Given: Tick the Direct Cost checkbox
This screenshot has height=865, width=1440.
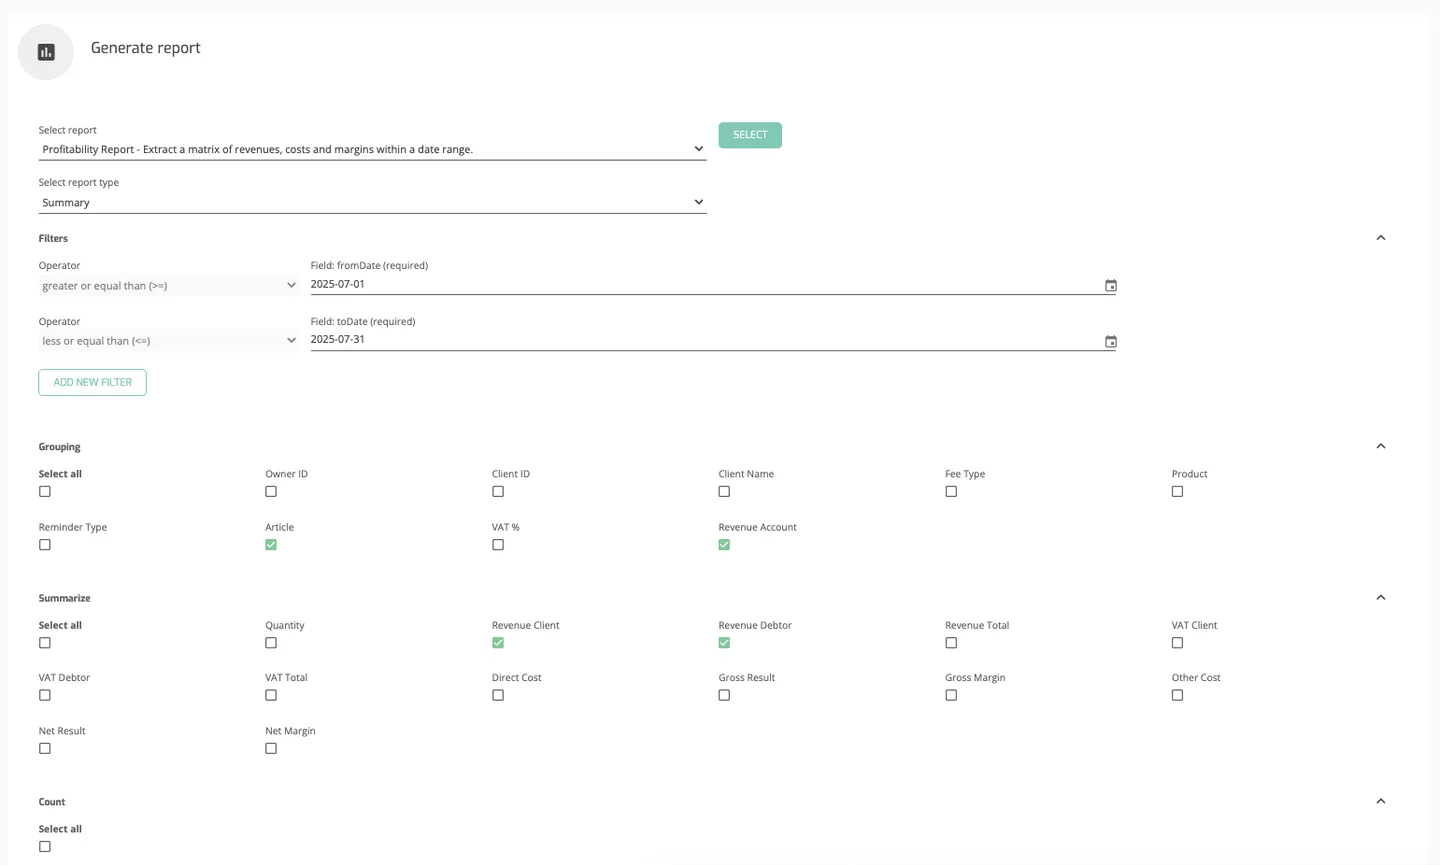Looking at the screenshot, I should (498, 695).
